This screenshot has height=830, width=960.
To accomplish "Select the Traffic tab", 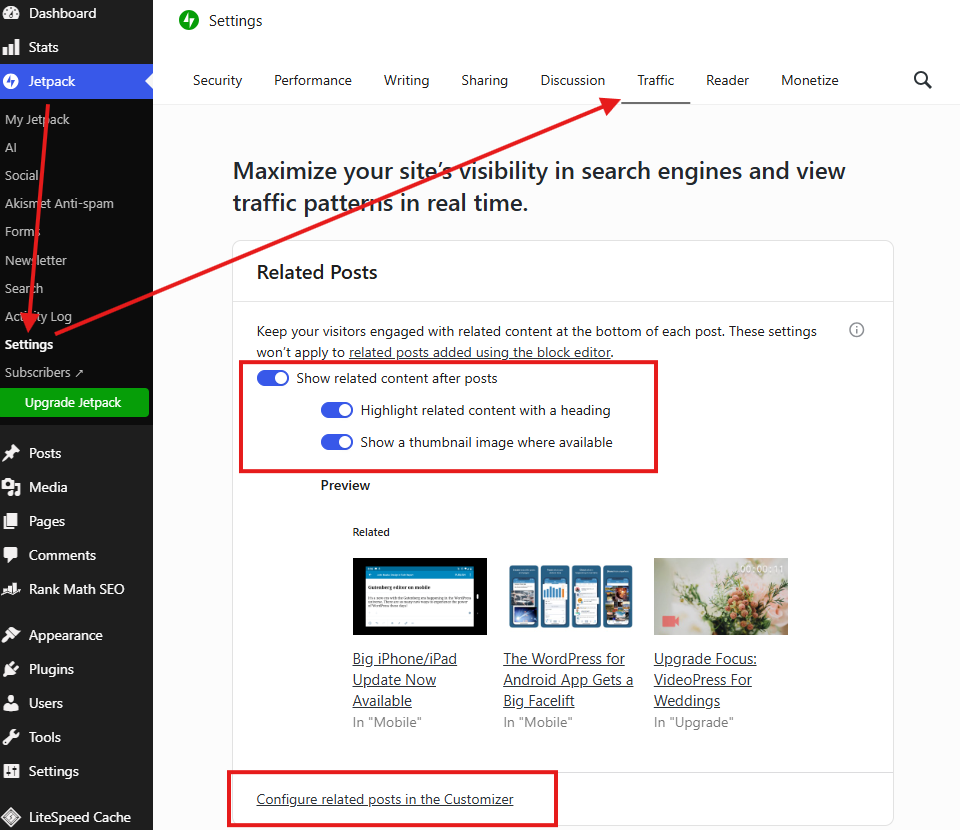I will pyautogui.click(x=656, y=80).
